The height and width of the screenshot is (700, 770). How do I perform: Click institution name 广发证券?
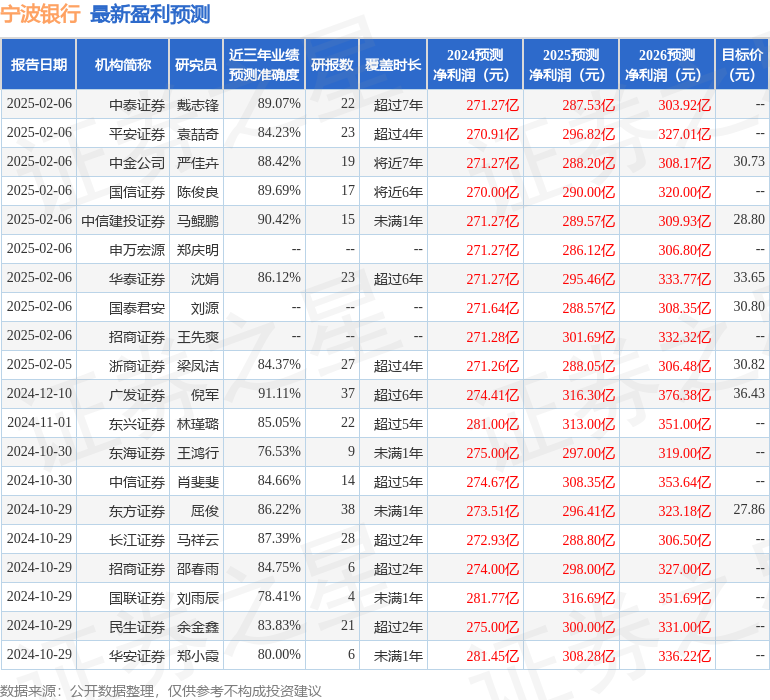tap(137, 395)
